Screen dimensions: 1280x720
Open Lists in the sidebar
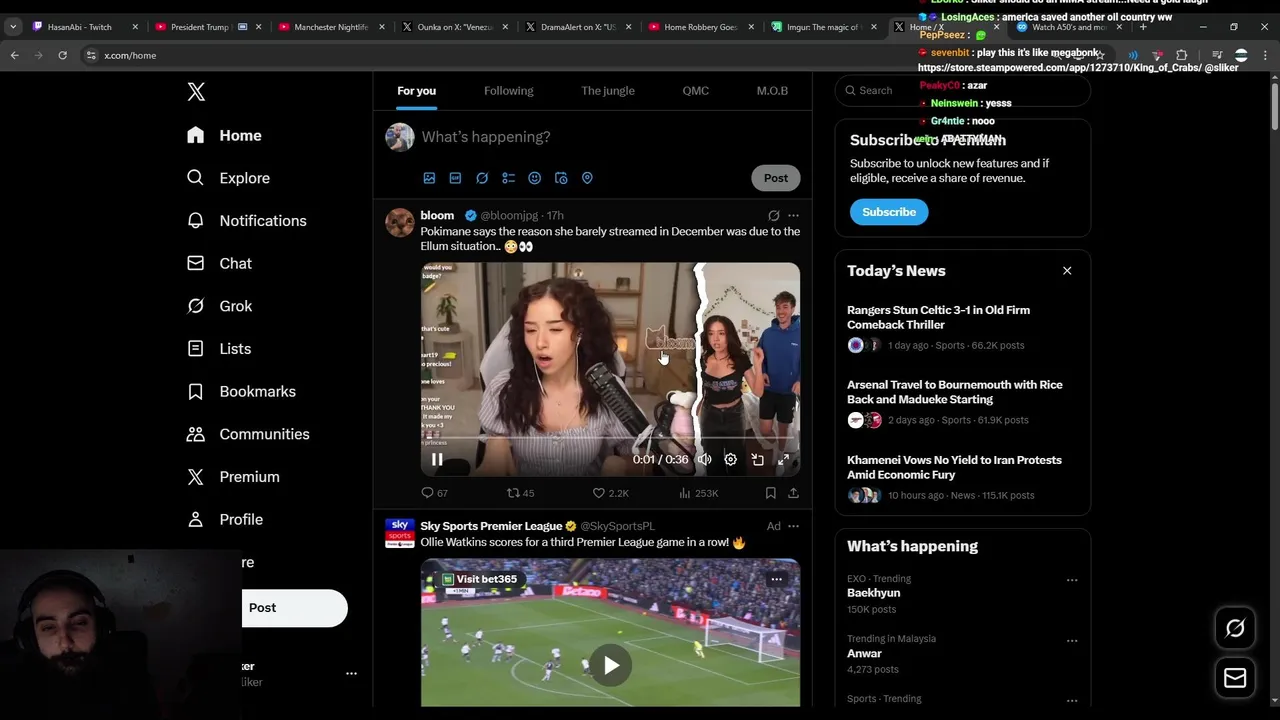click(219, 349)
